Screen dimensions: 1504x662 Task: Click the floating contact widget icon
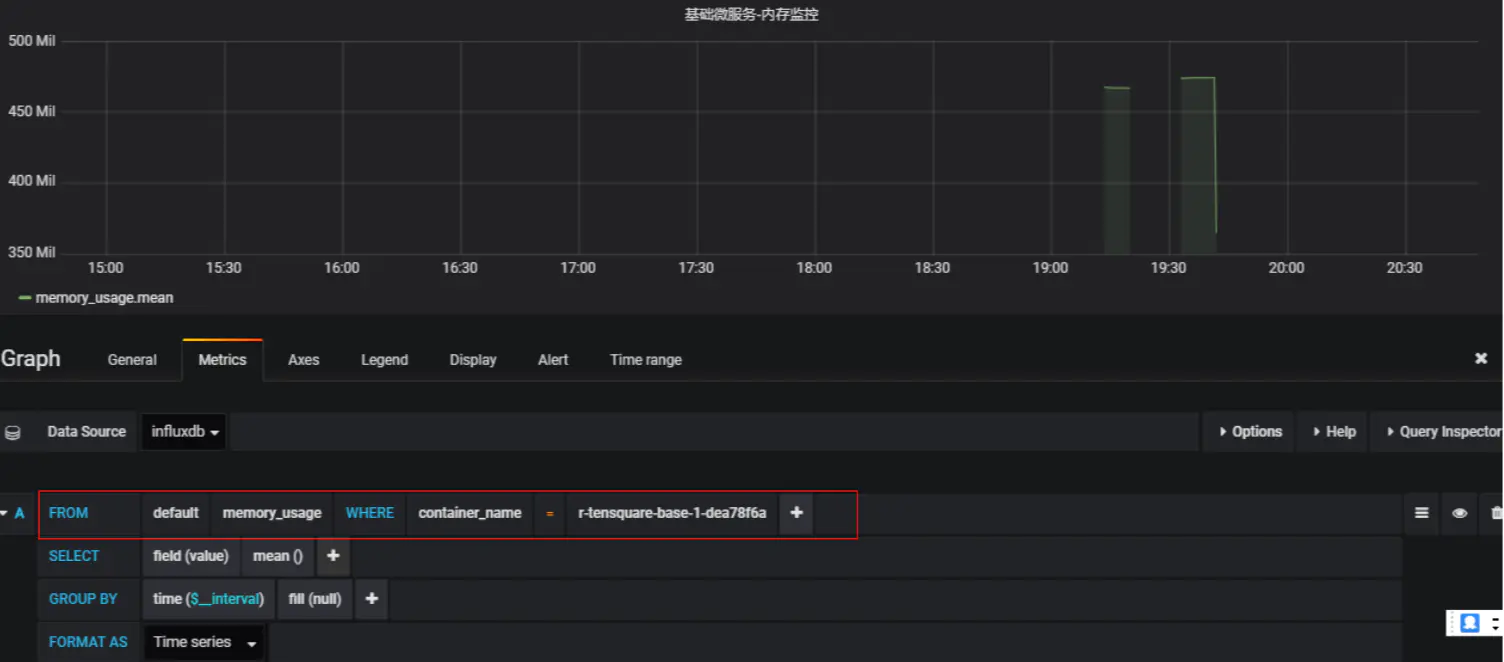[x=1470, y=623]
